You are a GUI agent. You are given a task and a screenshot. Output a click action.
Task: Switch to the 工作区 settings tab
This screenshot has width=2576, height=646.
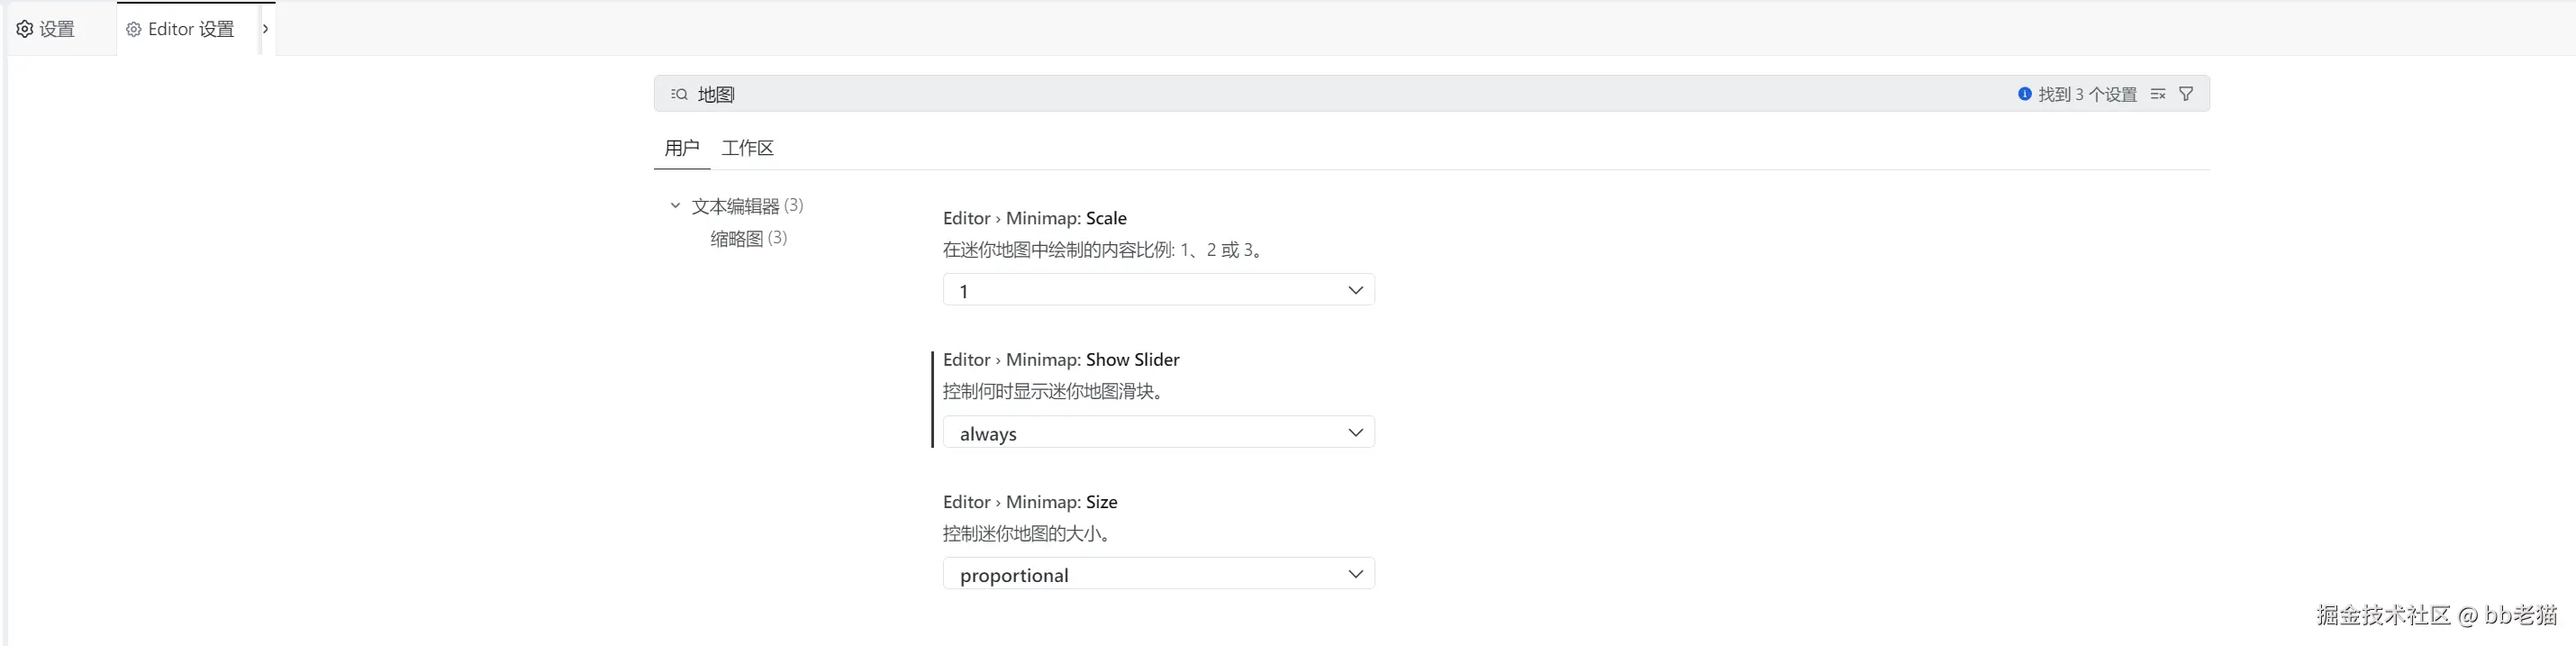[x=747, y=148]
